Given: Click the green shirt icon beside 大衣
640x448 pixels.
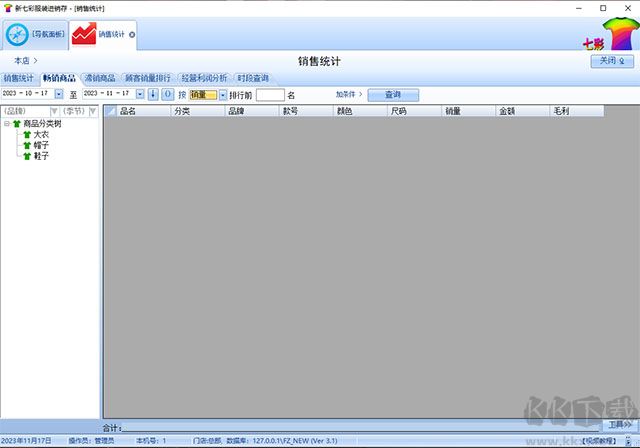Looking at the screenshot, I should (27, 135).
